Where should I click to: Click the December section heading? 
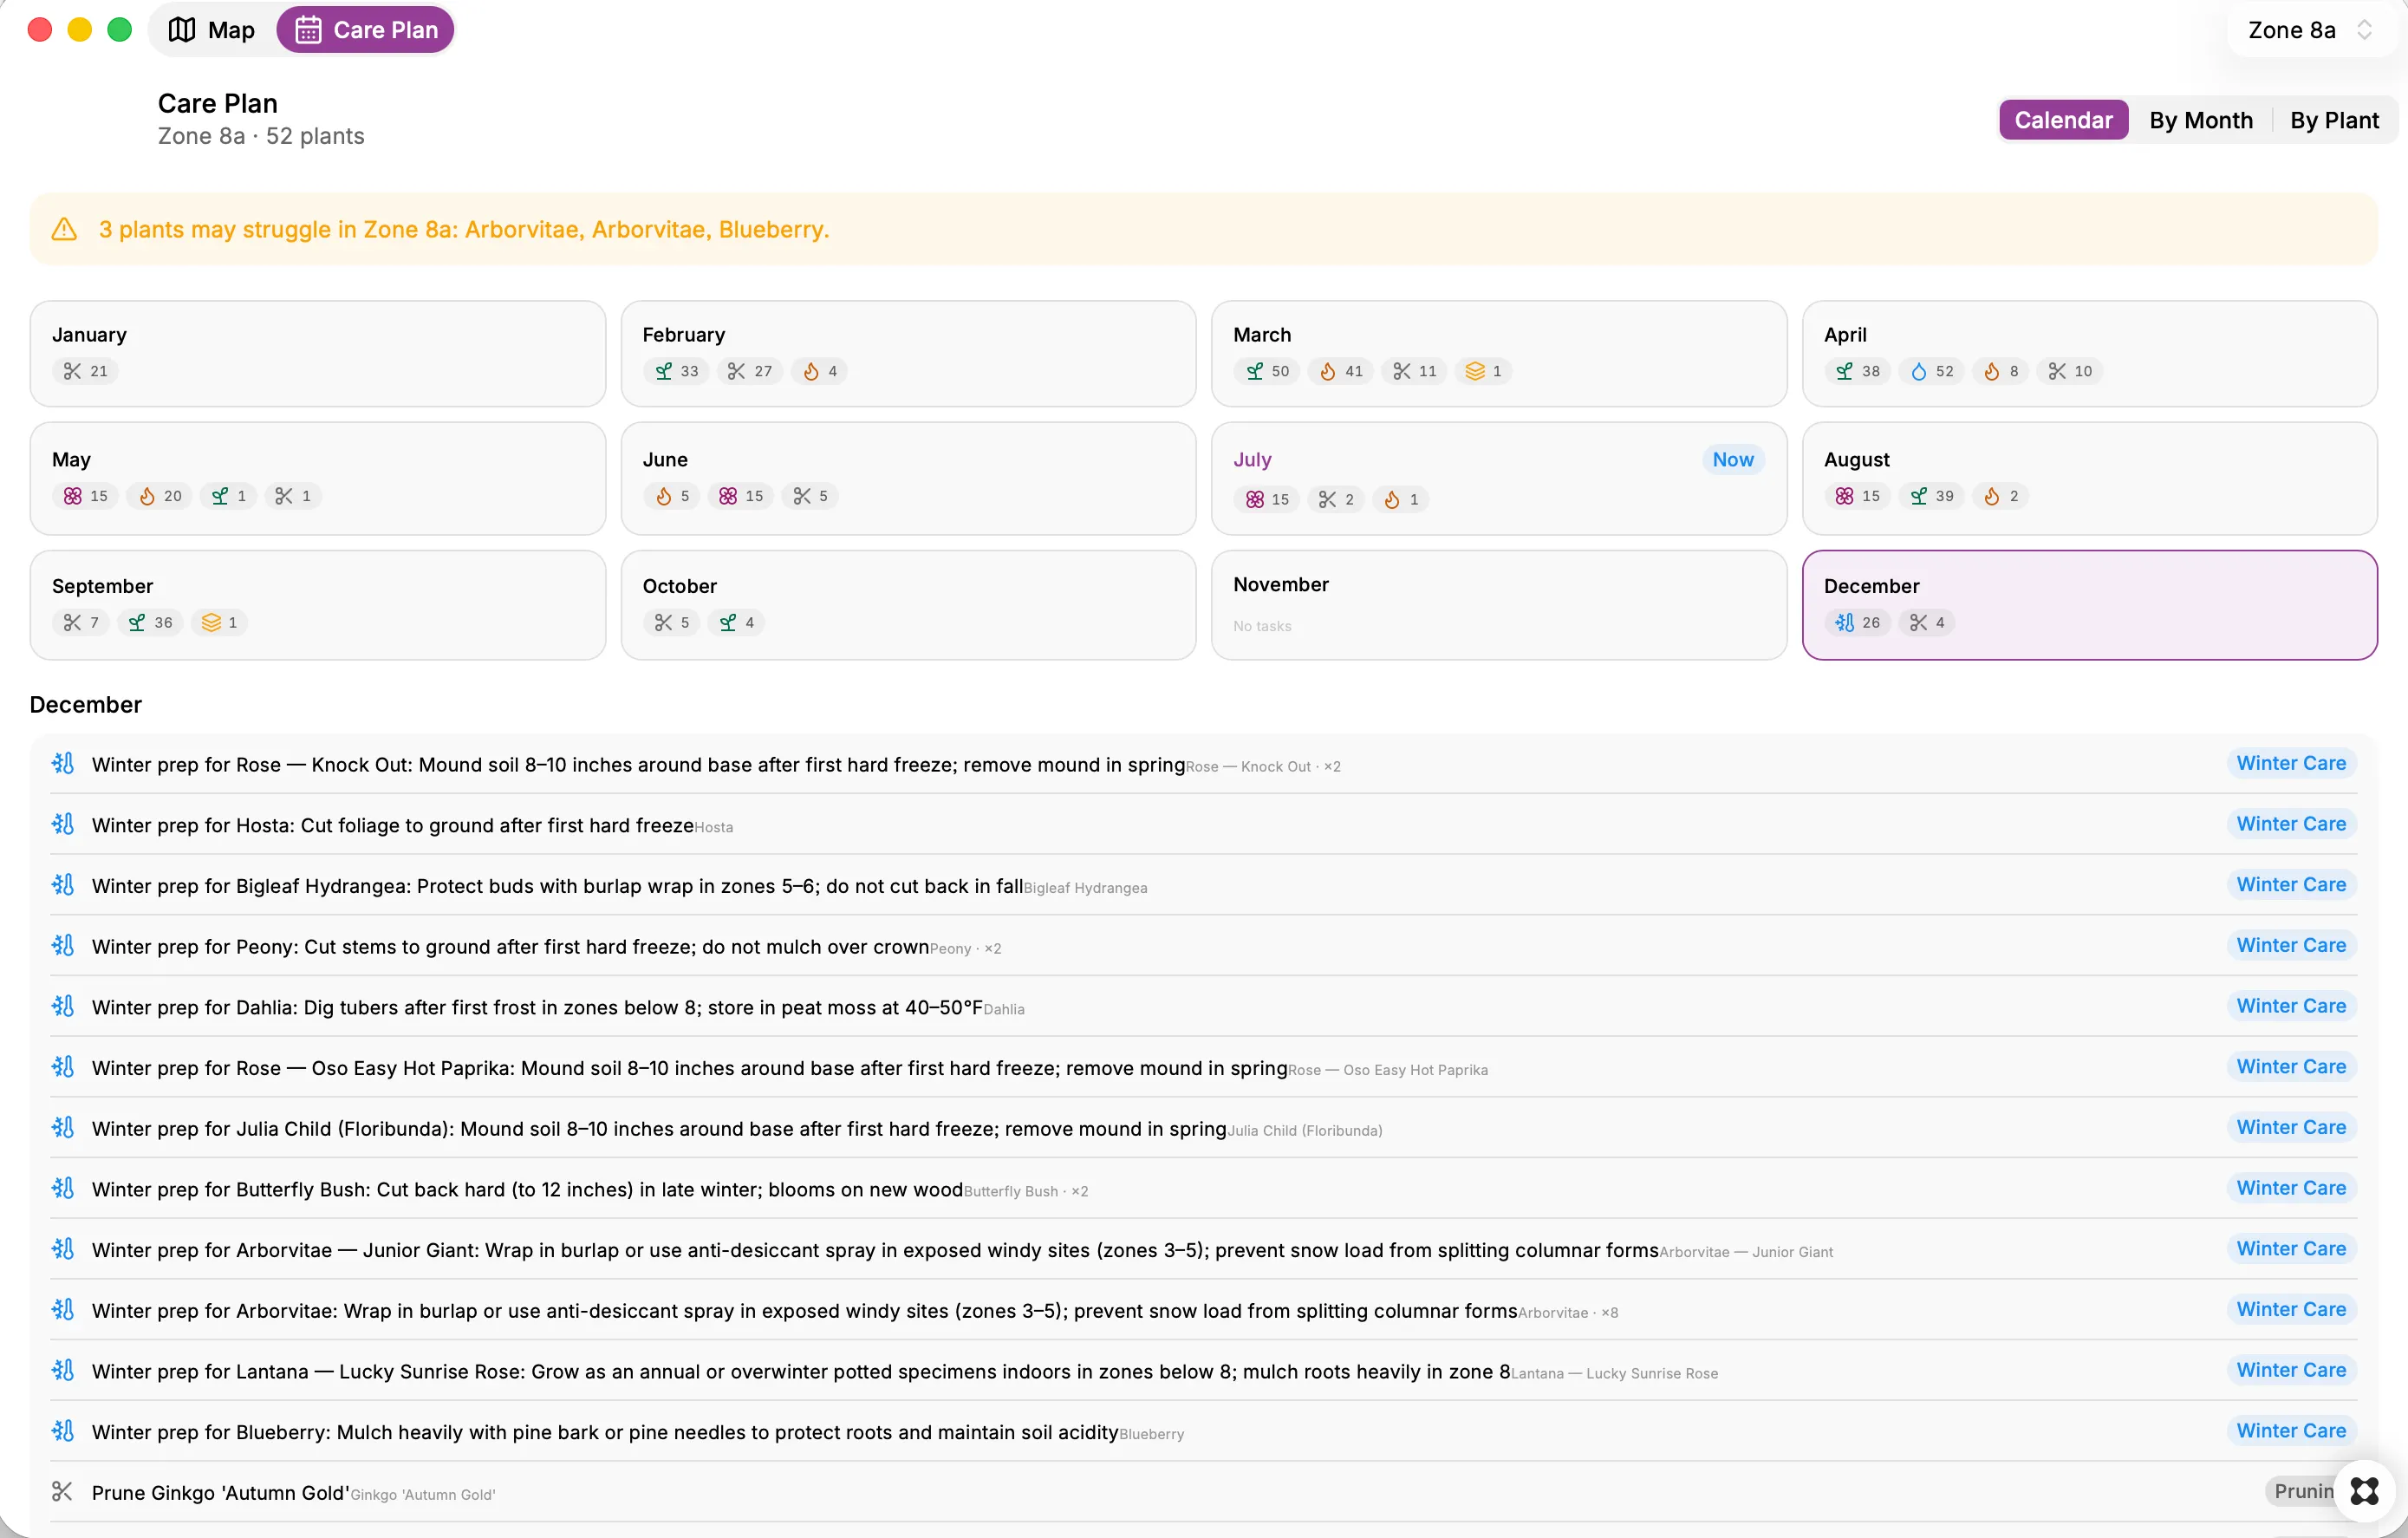pyautogui.click(x=86, y=705)
